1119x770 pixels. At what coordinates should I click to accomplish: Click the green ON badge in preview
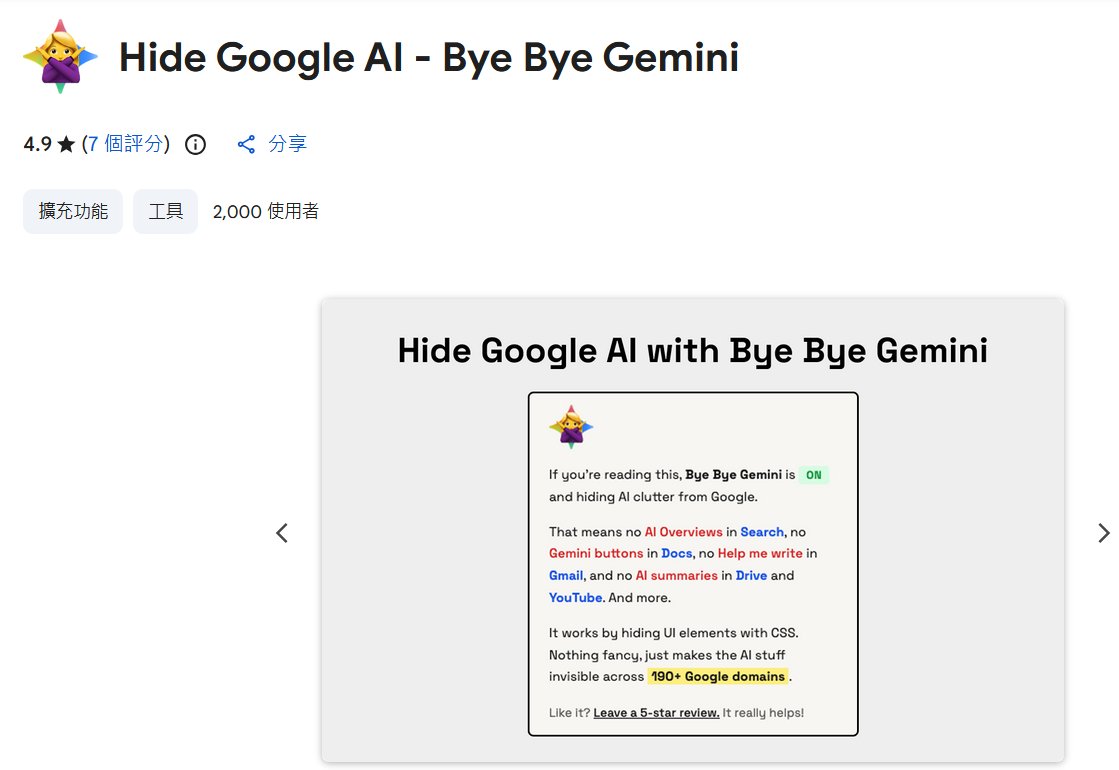[814, 475]
